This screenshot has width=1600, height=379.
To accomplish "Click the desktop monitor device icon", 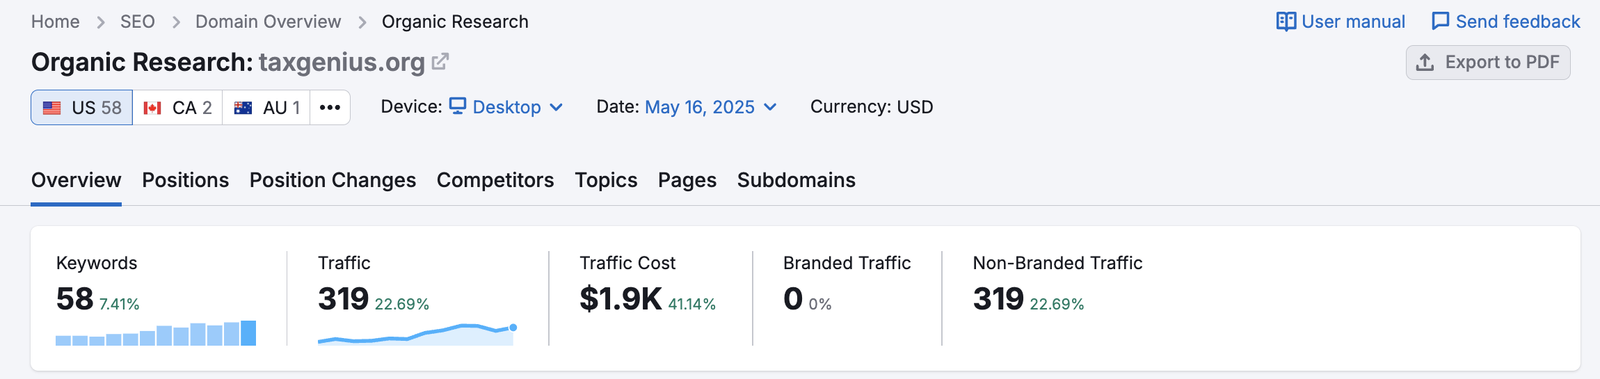I will pyautogui.click(x=458, y=106).
